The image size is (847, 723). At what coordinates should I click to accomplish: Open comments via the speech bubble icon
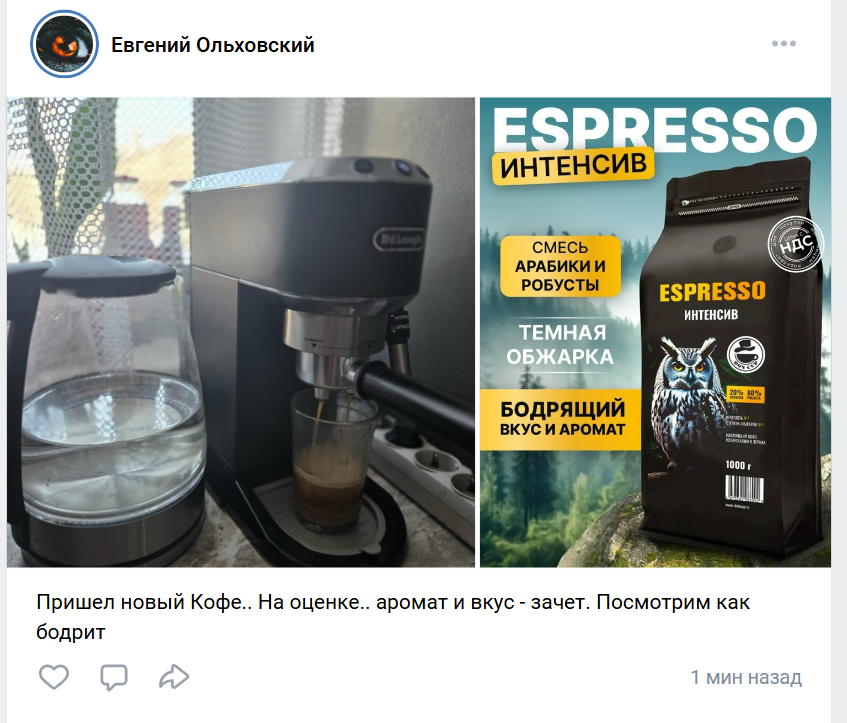(113, 677)
